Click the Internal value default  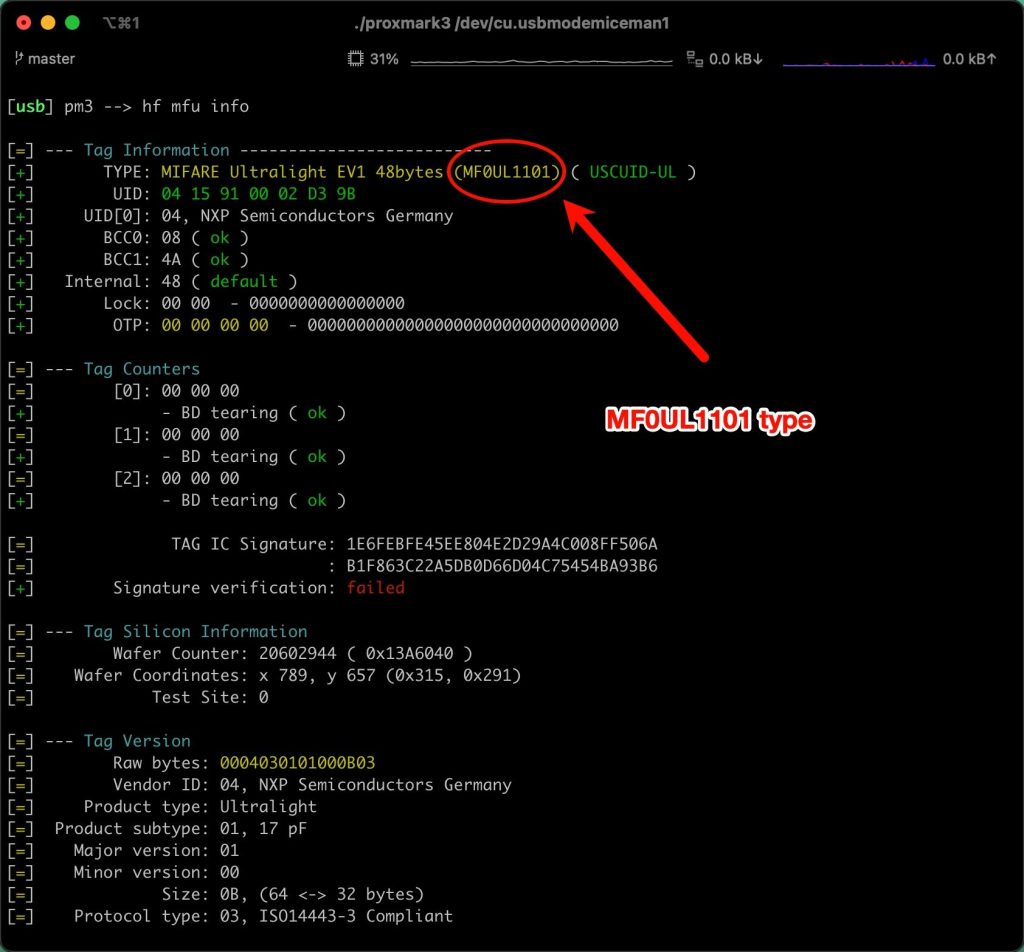pyautogui.click(x=244, y=281)
